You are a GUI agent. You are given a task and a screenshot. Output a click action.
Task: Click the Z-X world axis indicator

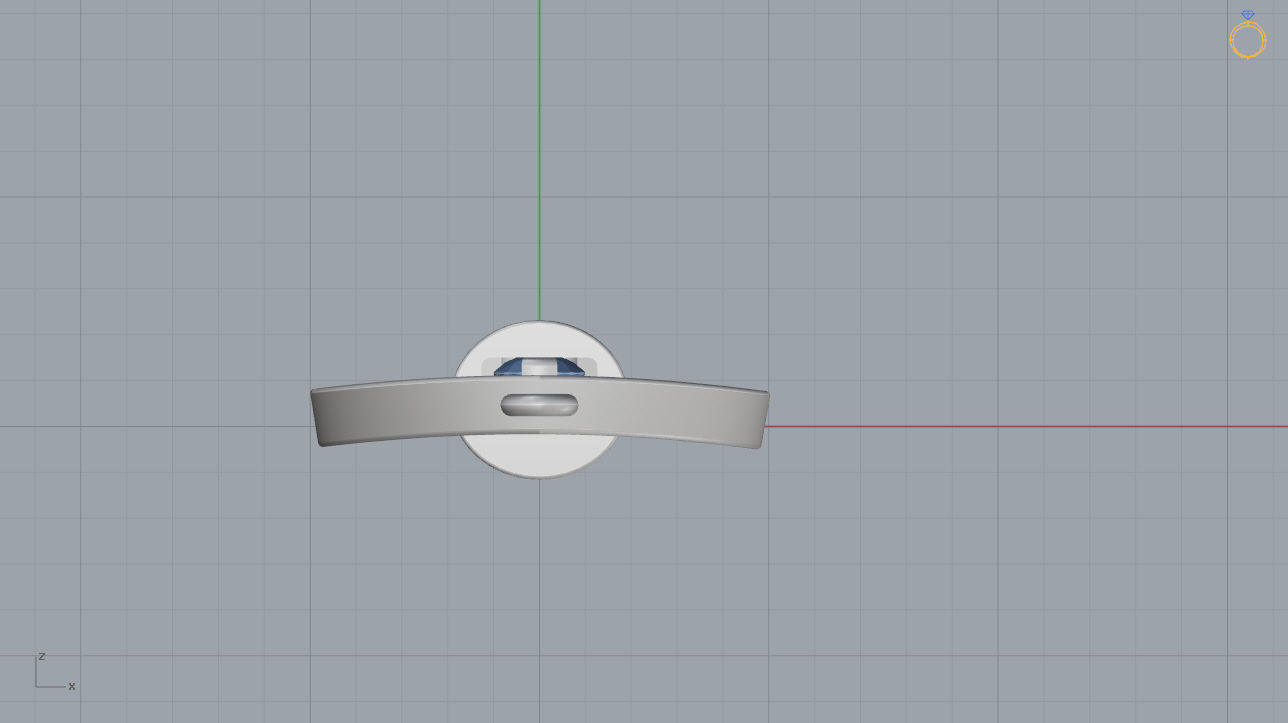(x=55, y=672)
